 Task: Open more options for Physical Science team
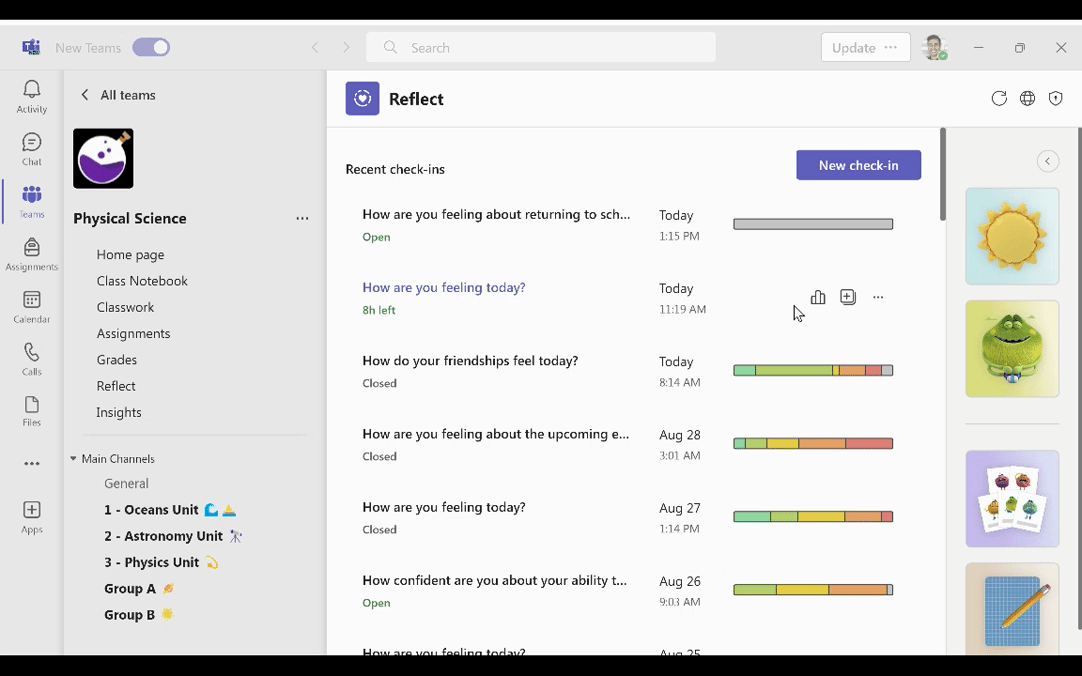coord(302,218)
